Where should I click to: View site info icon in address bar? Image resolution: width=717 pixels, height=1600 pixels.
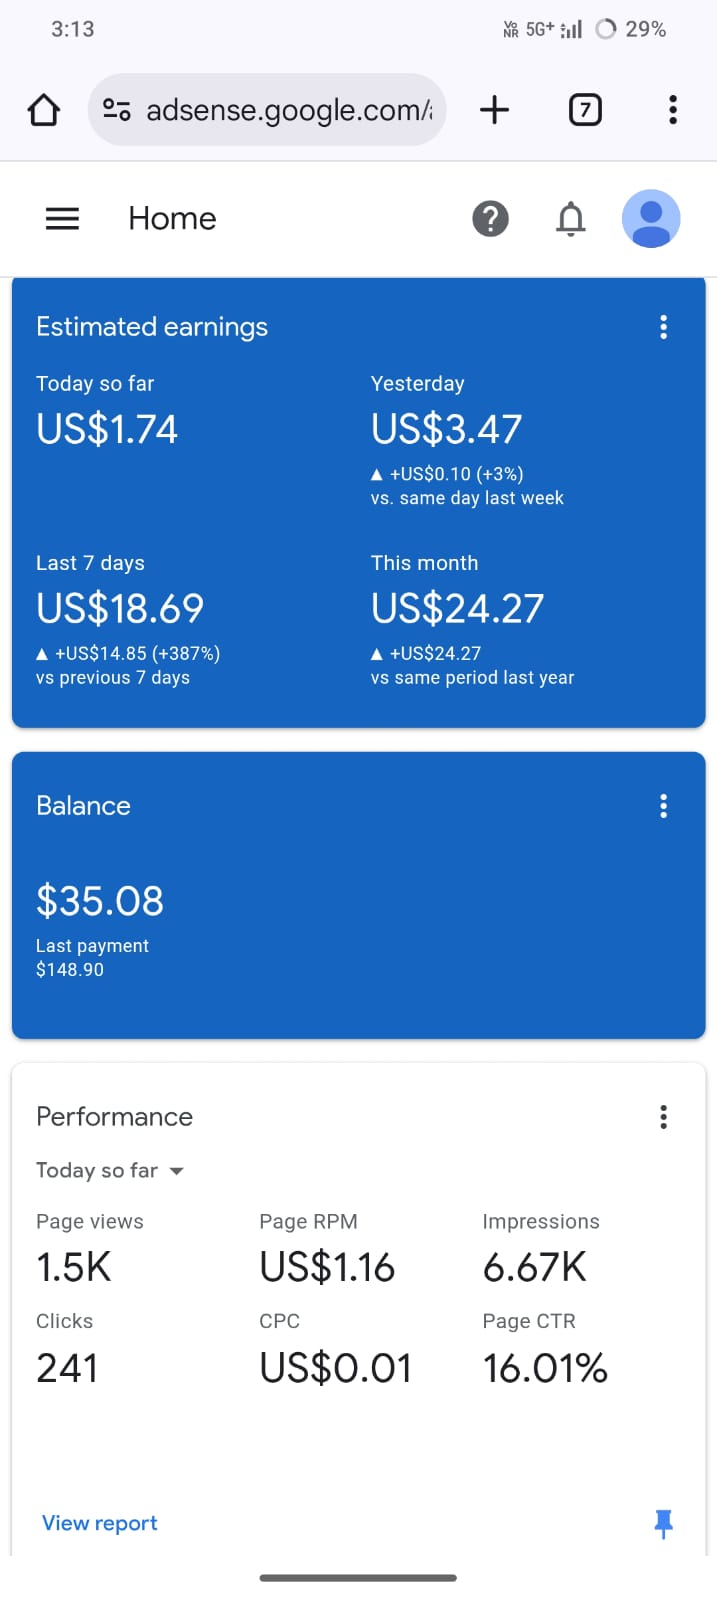(x=117, y=110)
